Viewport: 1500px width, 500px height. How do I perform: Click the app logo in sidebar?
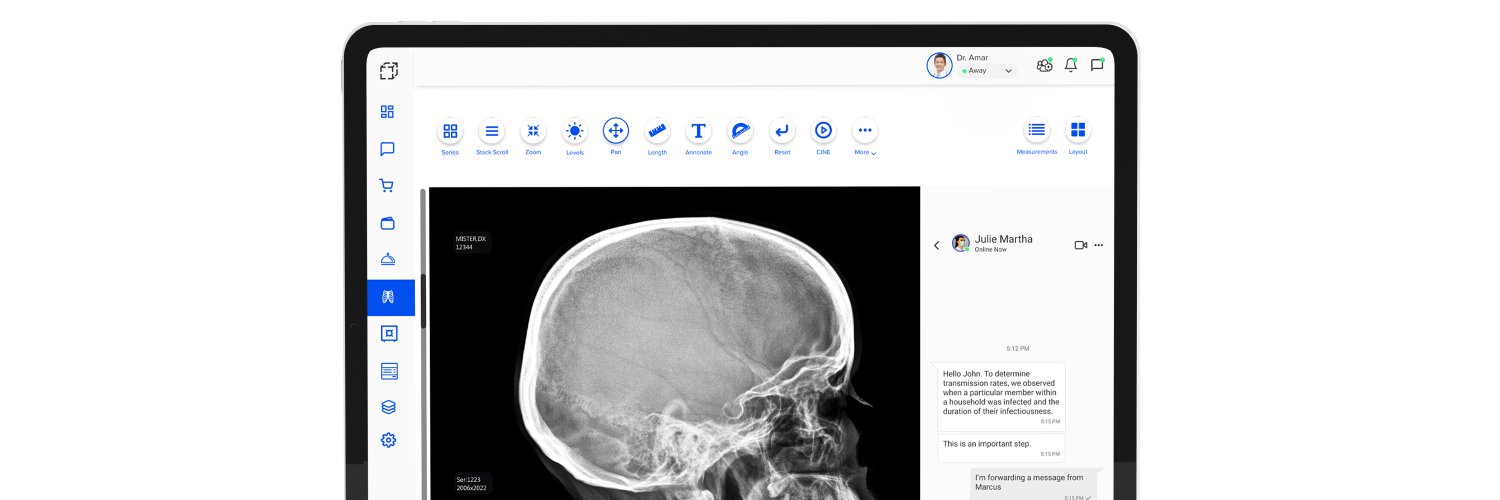coord(389,70)
